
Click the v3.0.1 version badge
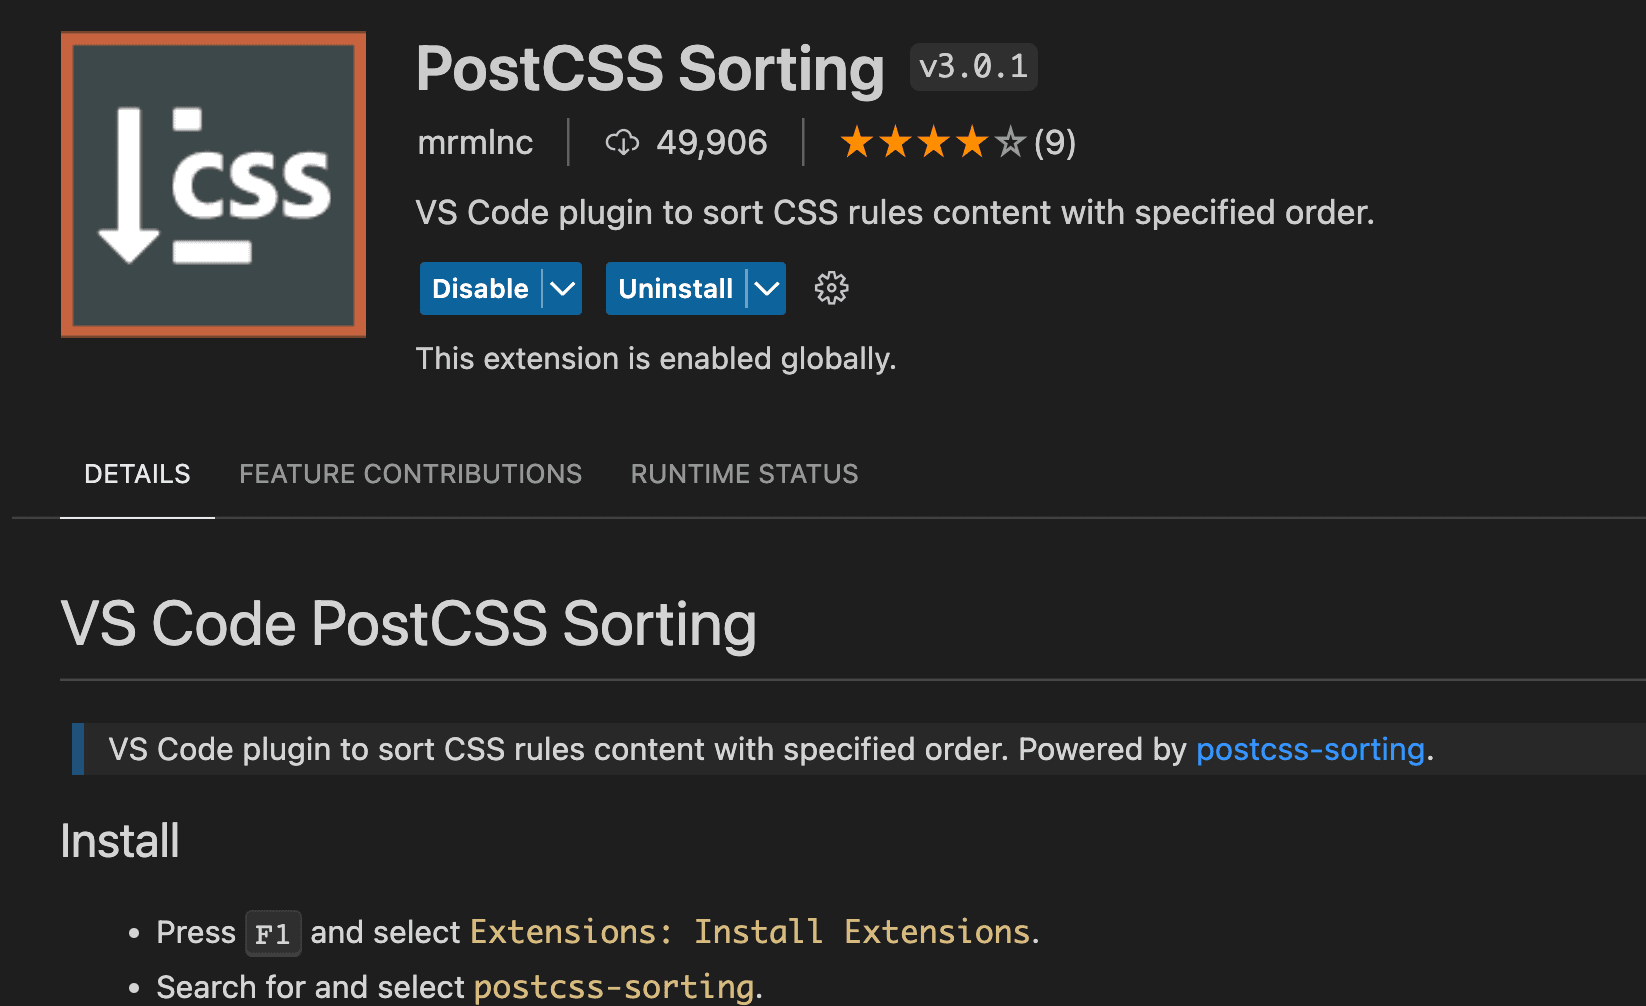pos(973,66)
